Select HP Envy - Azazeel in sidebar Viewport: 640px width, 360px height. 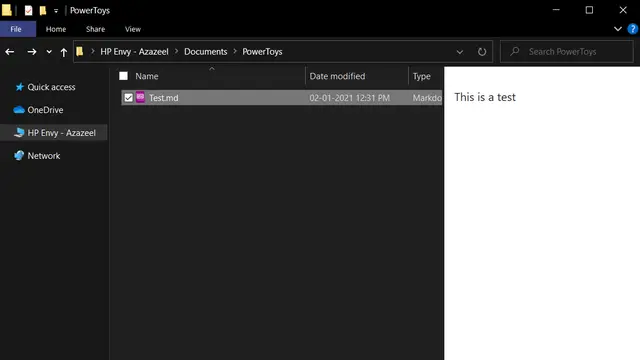[x=62, y=133]
